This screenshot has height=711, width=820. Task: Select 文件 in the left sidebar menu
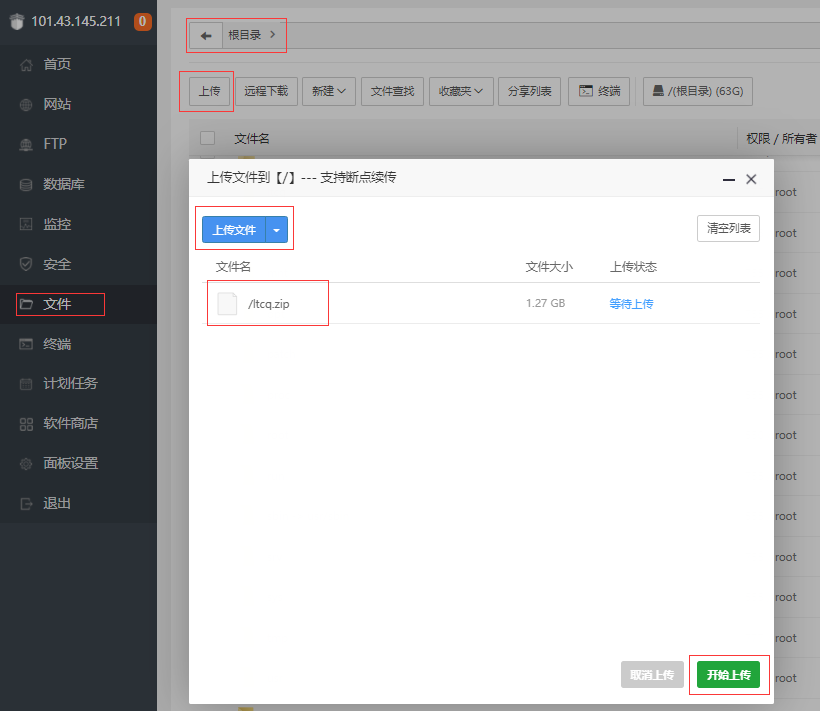point(60,304)
